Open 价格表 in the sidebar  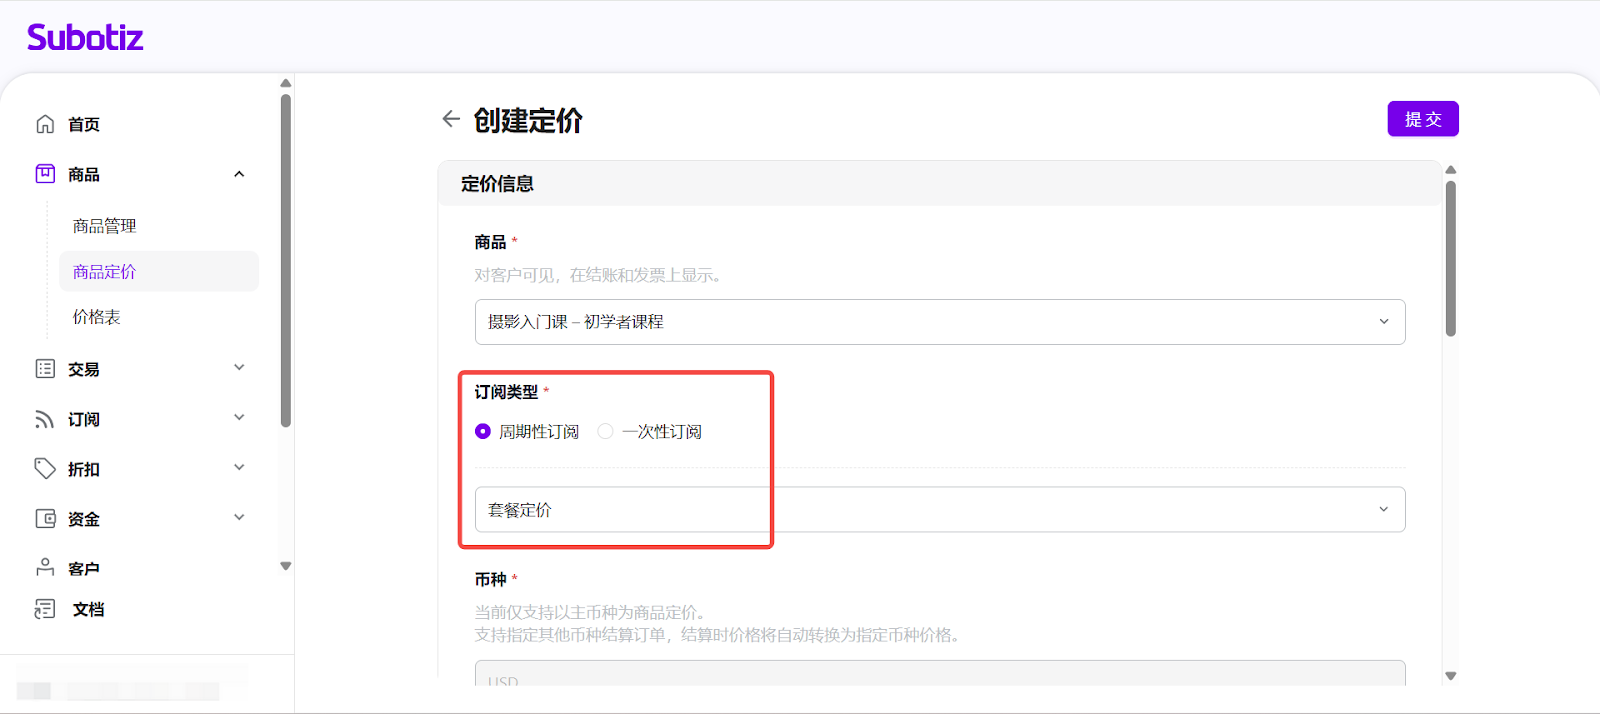click(97, 317)
